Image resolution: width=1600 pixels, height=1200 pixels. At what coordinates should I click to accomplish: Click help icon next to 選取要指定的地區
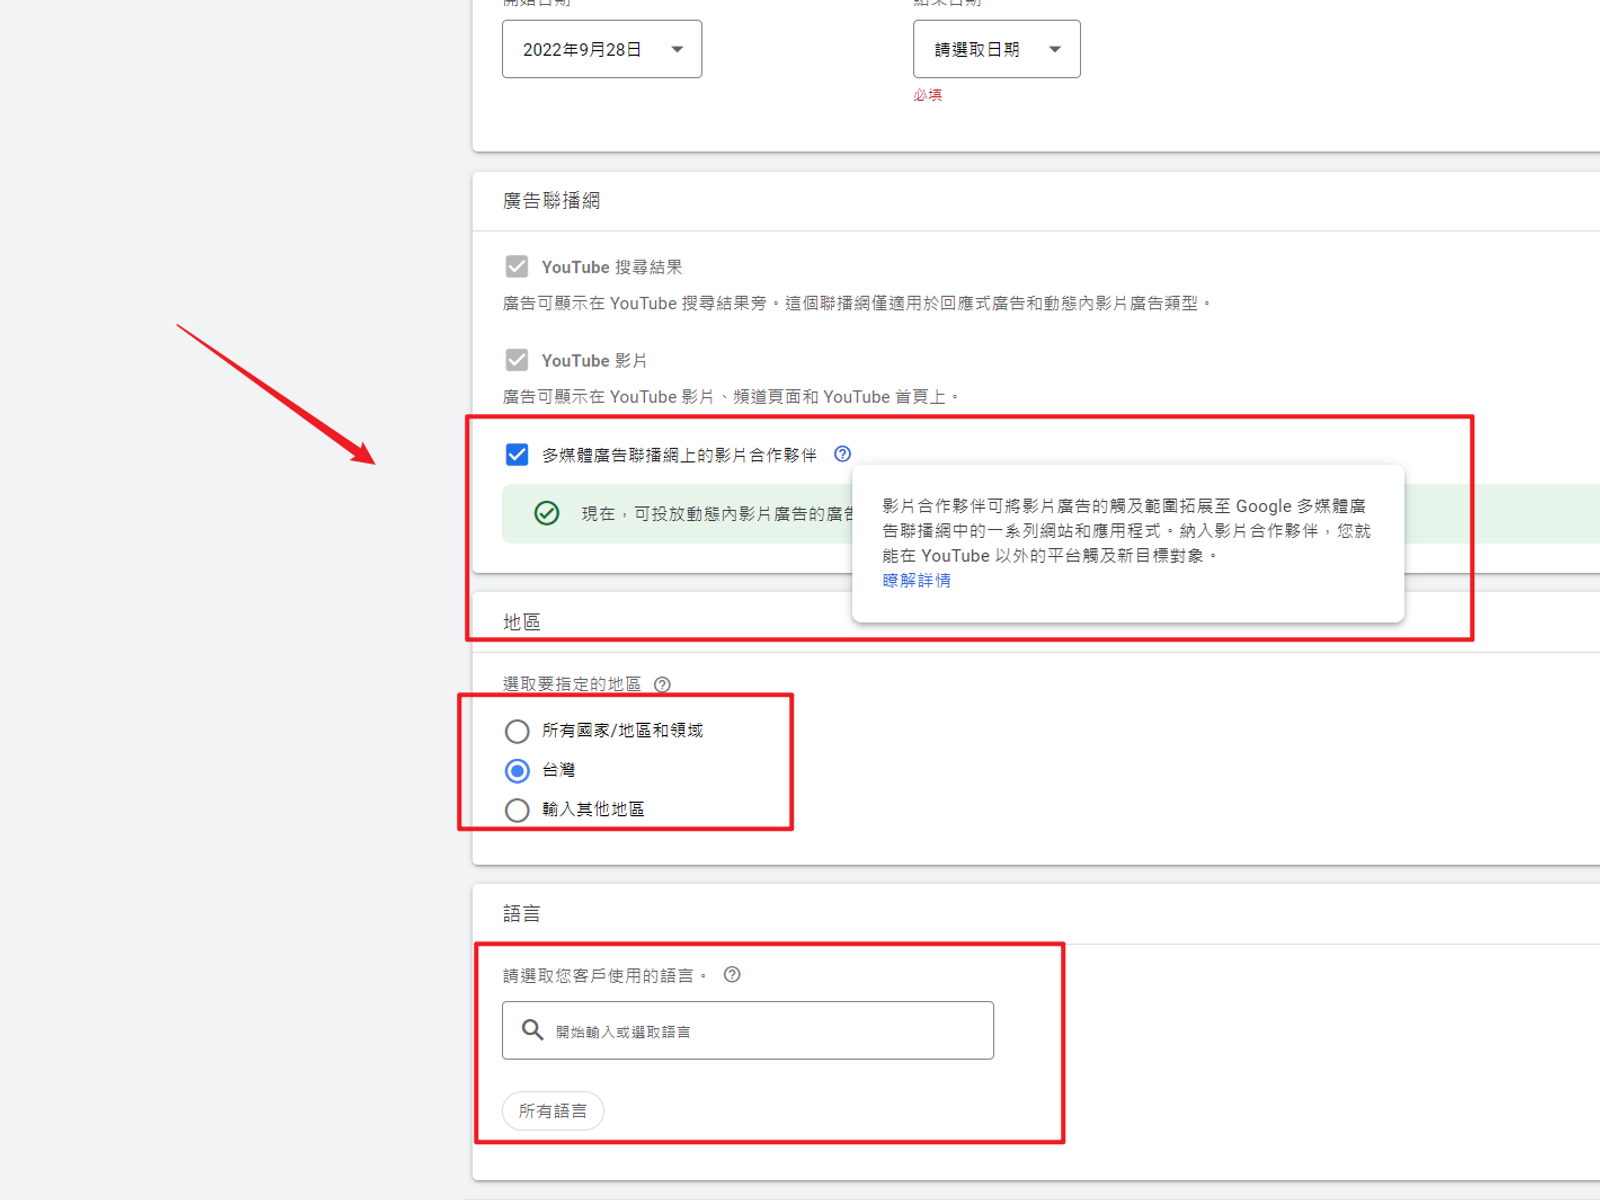[x=662, y=685]
